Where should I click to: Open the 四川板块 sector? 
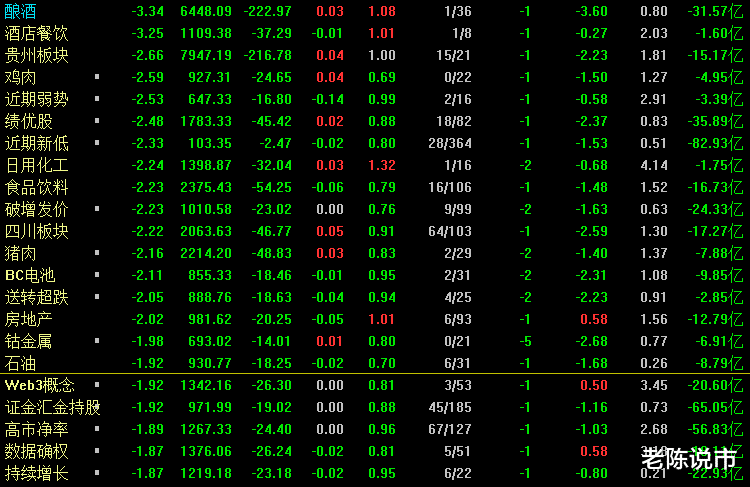coord(37,231)
